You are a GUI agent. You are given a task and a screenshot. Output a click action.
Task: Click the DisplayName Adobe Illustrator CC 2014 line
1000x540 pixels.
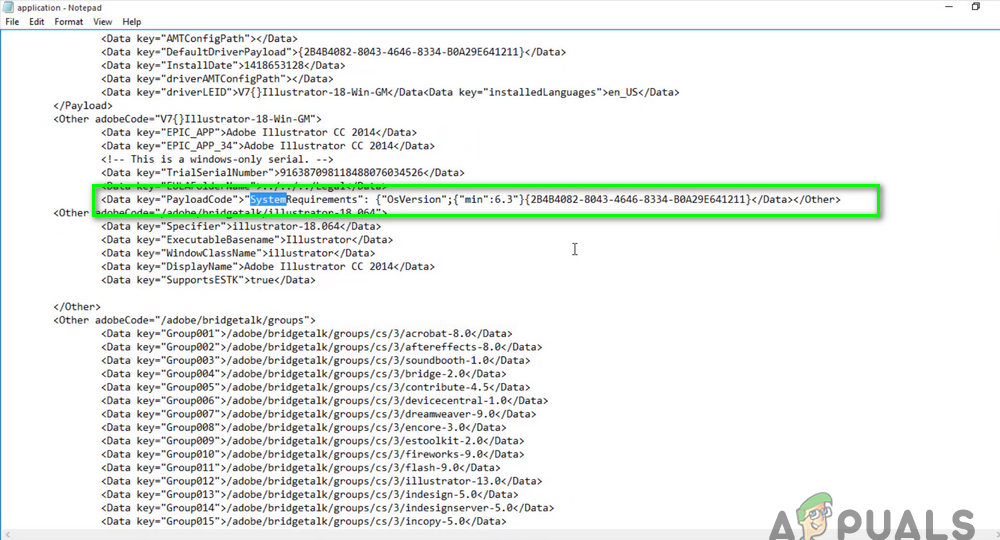point(268,266)
